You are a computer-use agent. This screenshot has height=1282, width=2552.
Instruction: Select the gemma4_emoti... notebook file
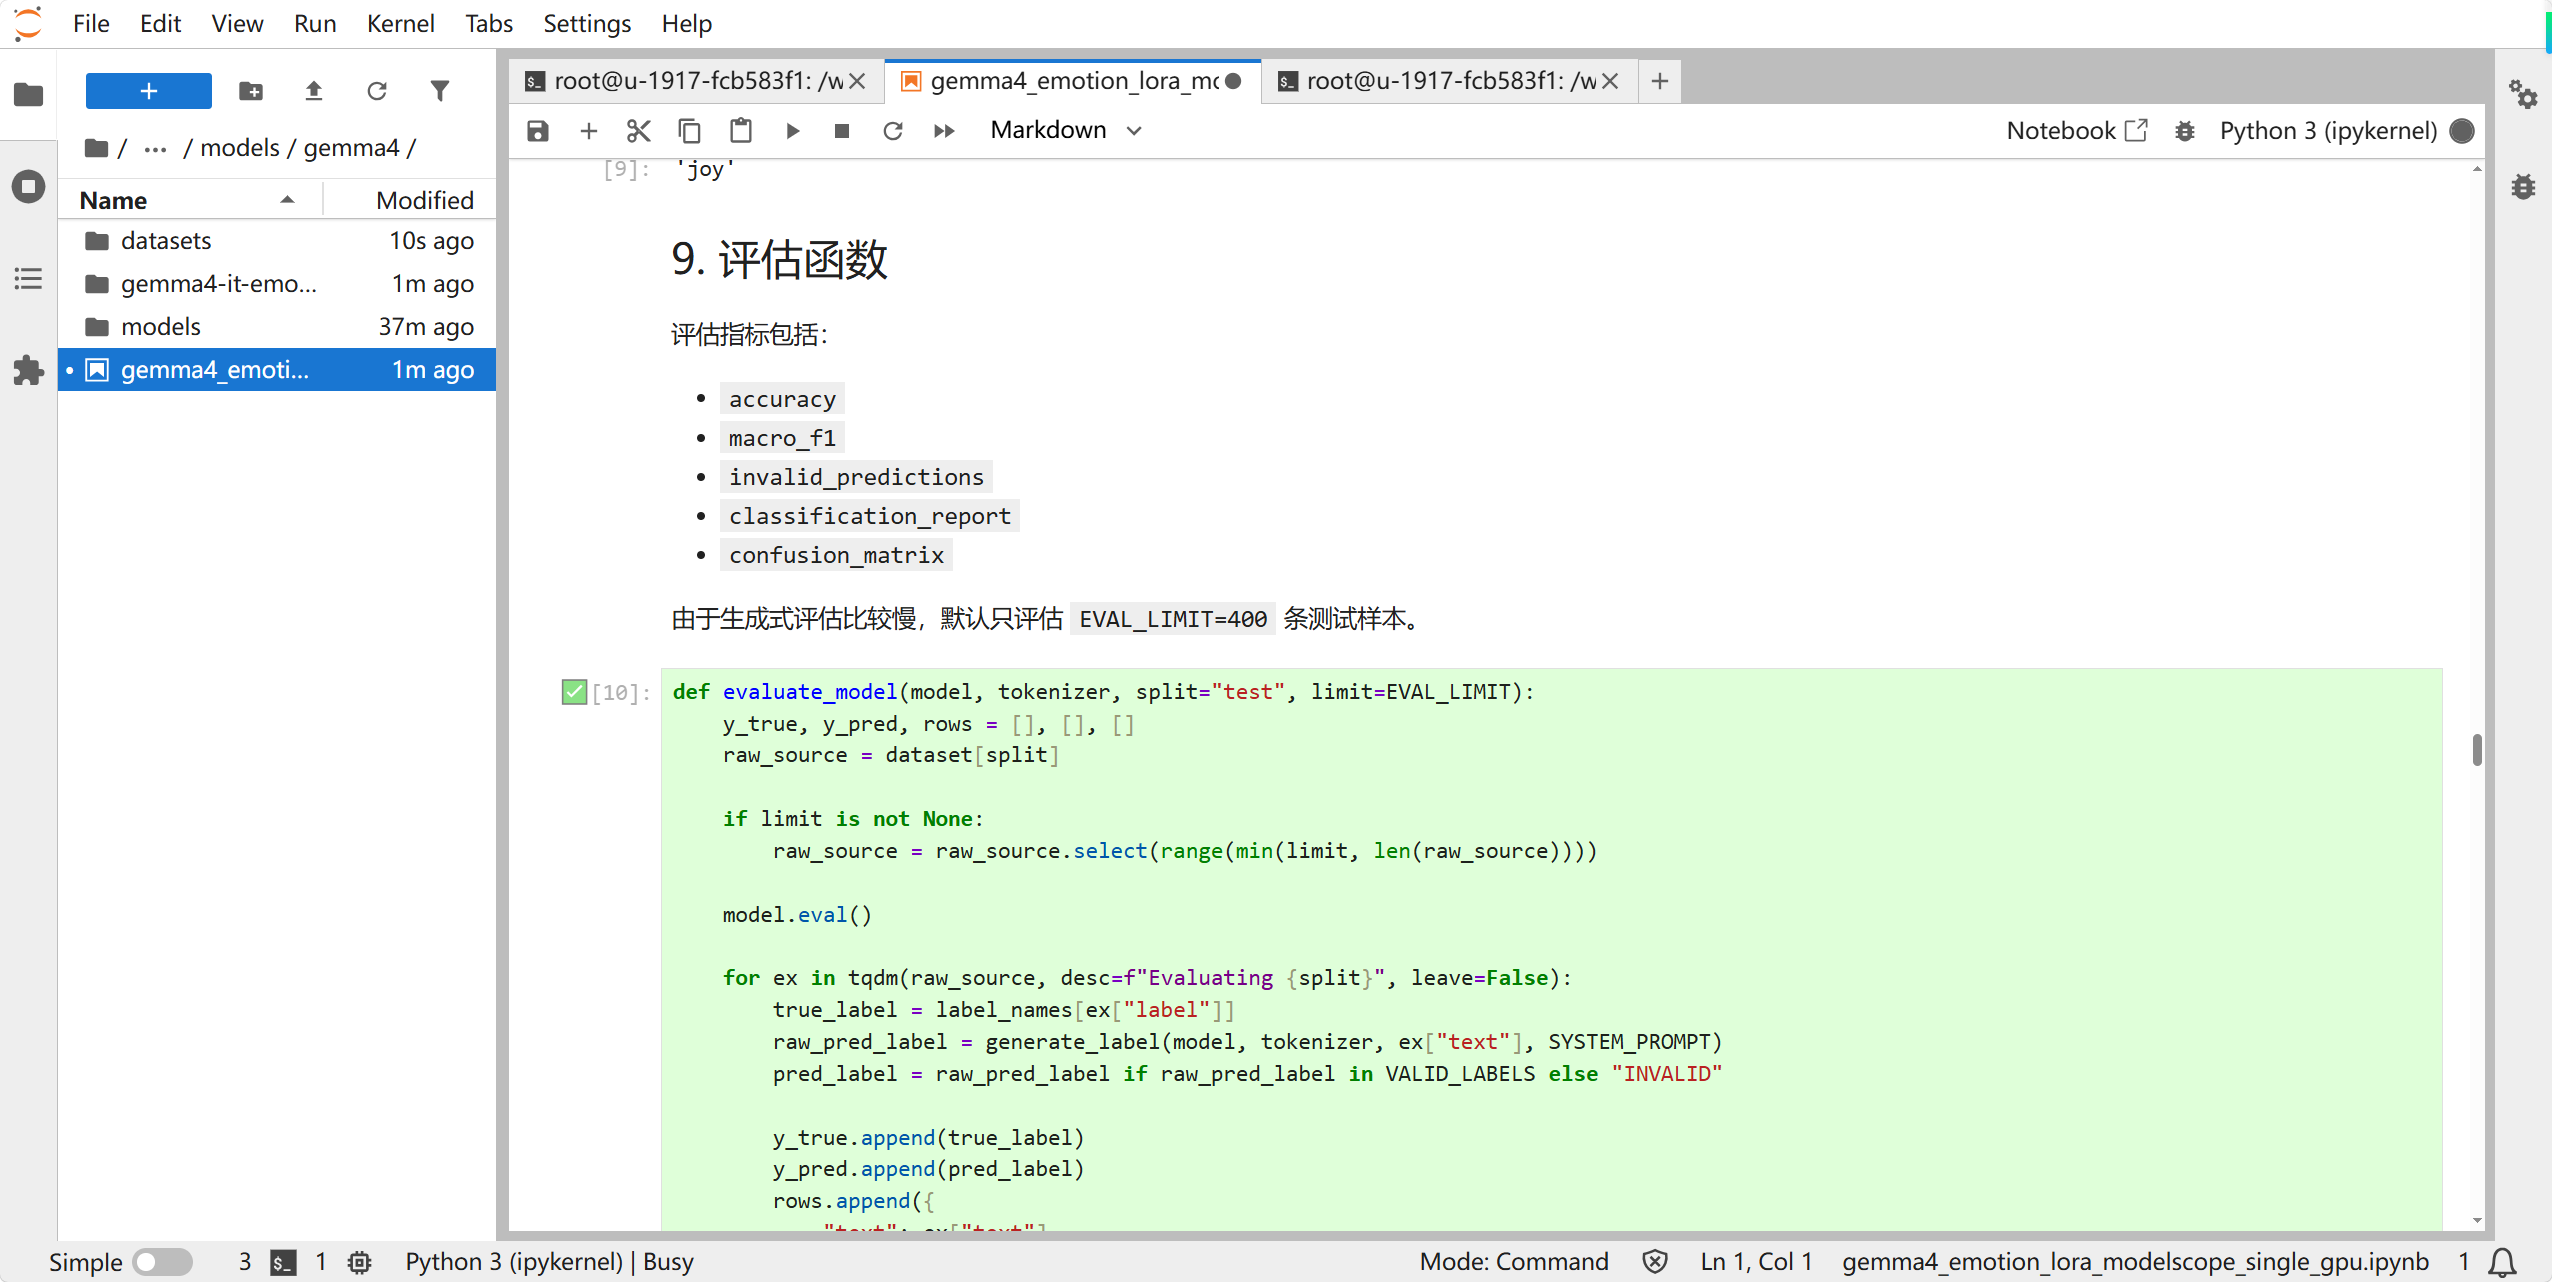click(277, 370)
